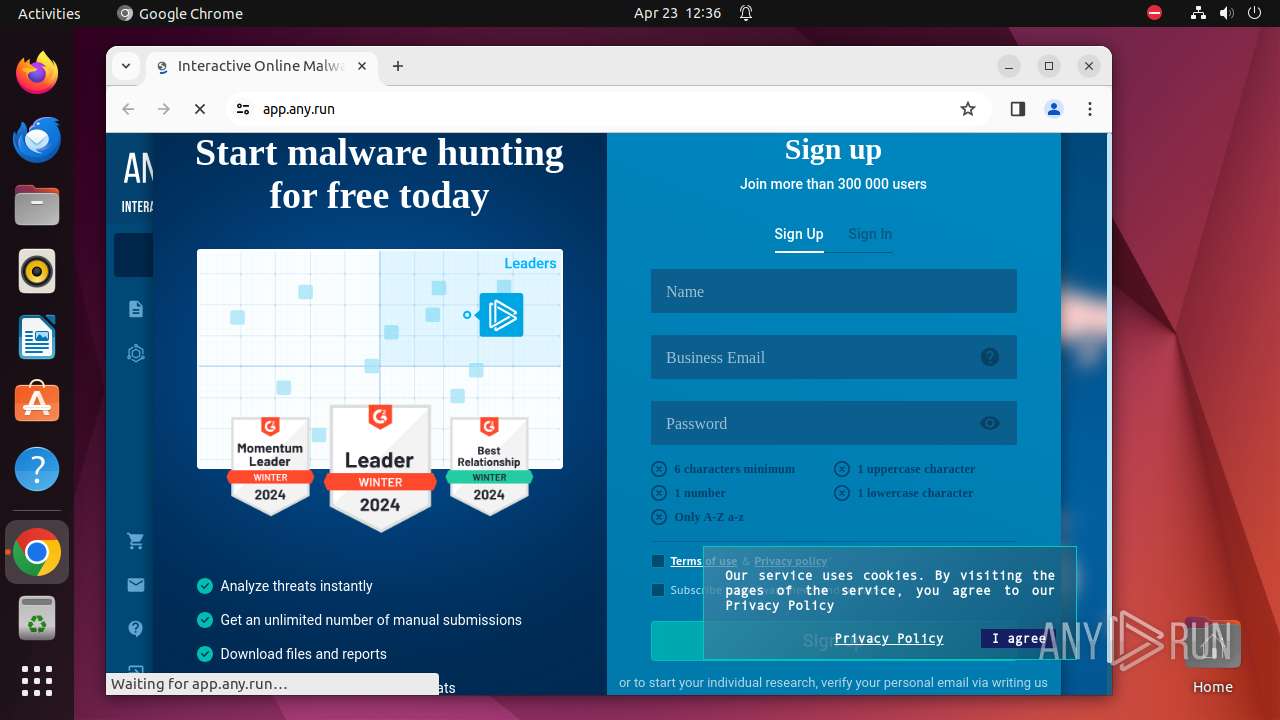Open the Home folder desktop icon

coord(1212,656)
